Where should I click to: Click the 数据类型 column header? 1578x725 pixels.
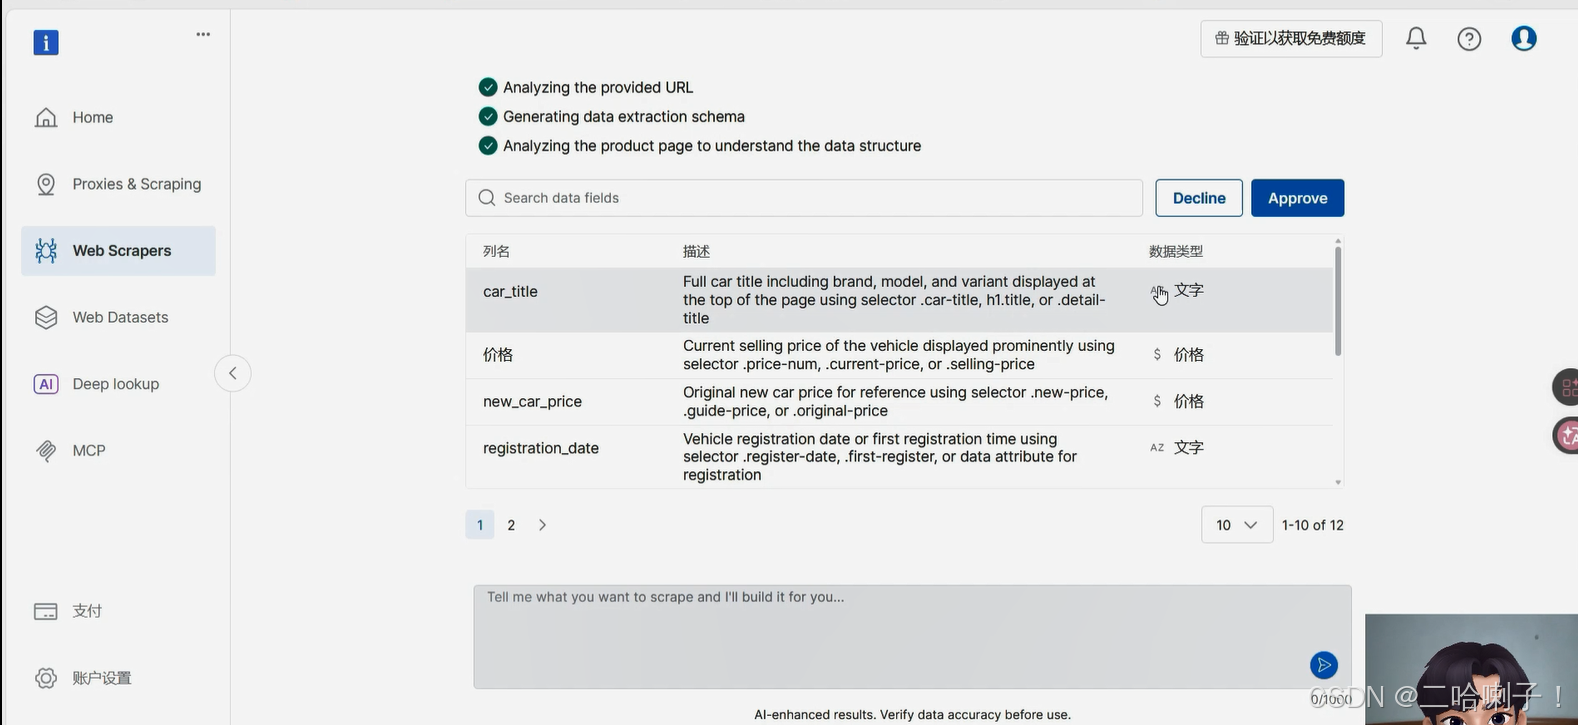(x=1176, y=252)
